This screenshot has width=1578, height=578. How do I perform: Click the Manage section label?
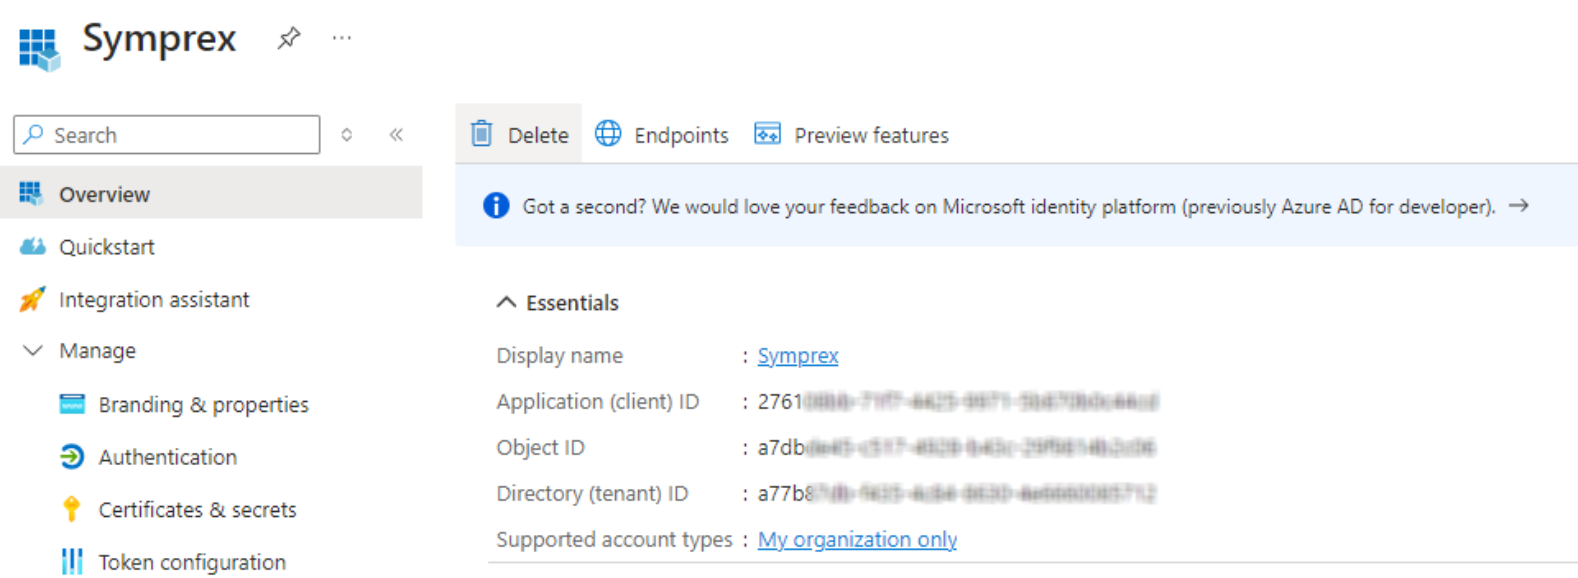point(97,351)
